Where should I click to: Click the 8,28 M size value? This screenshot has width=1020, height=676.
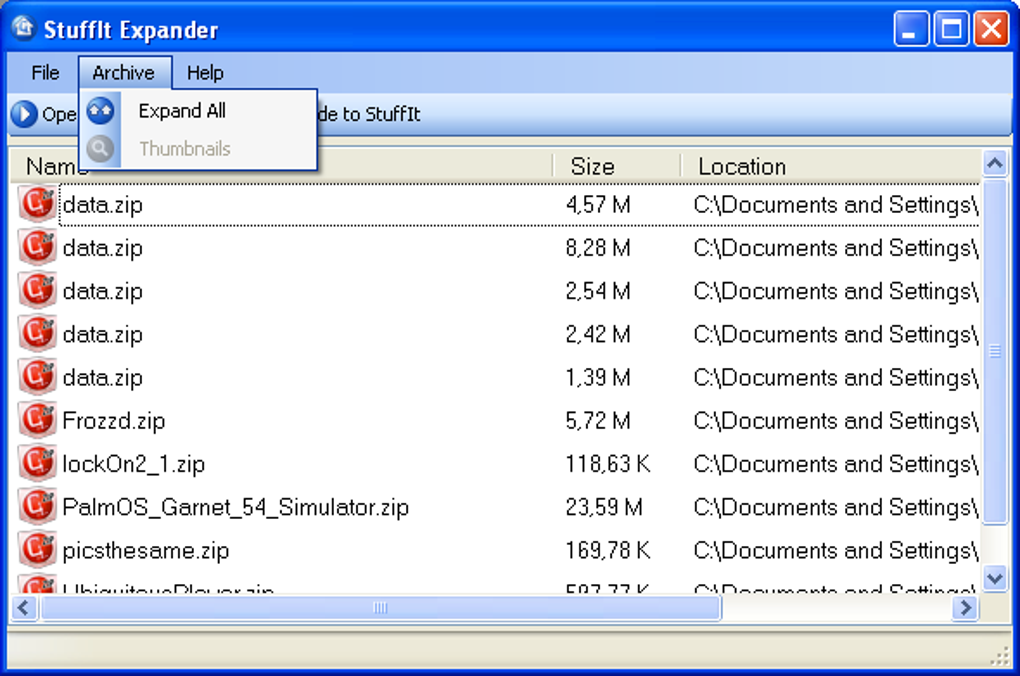pos(598,248)
